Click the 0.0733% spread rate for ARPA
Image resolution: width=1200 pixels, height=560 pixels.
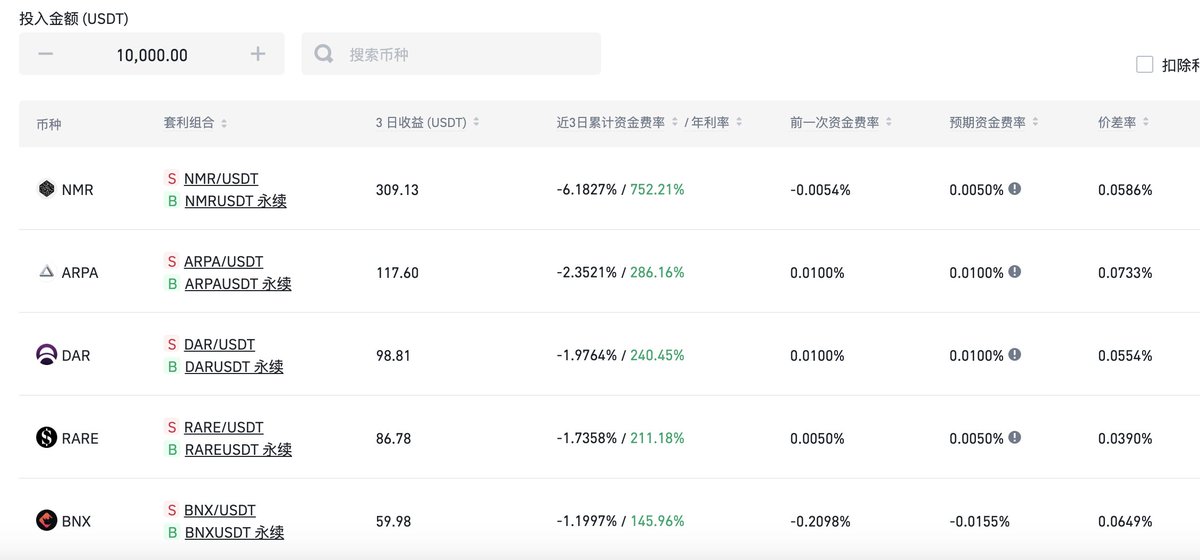(1125, 272)
